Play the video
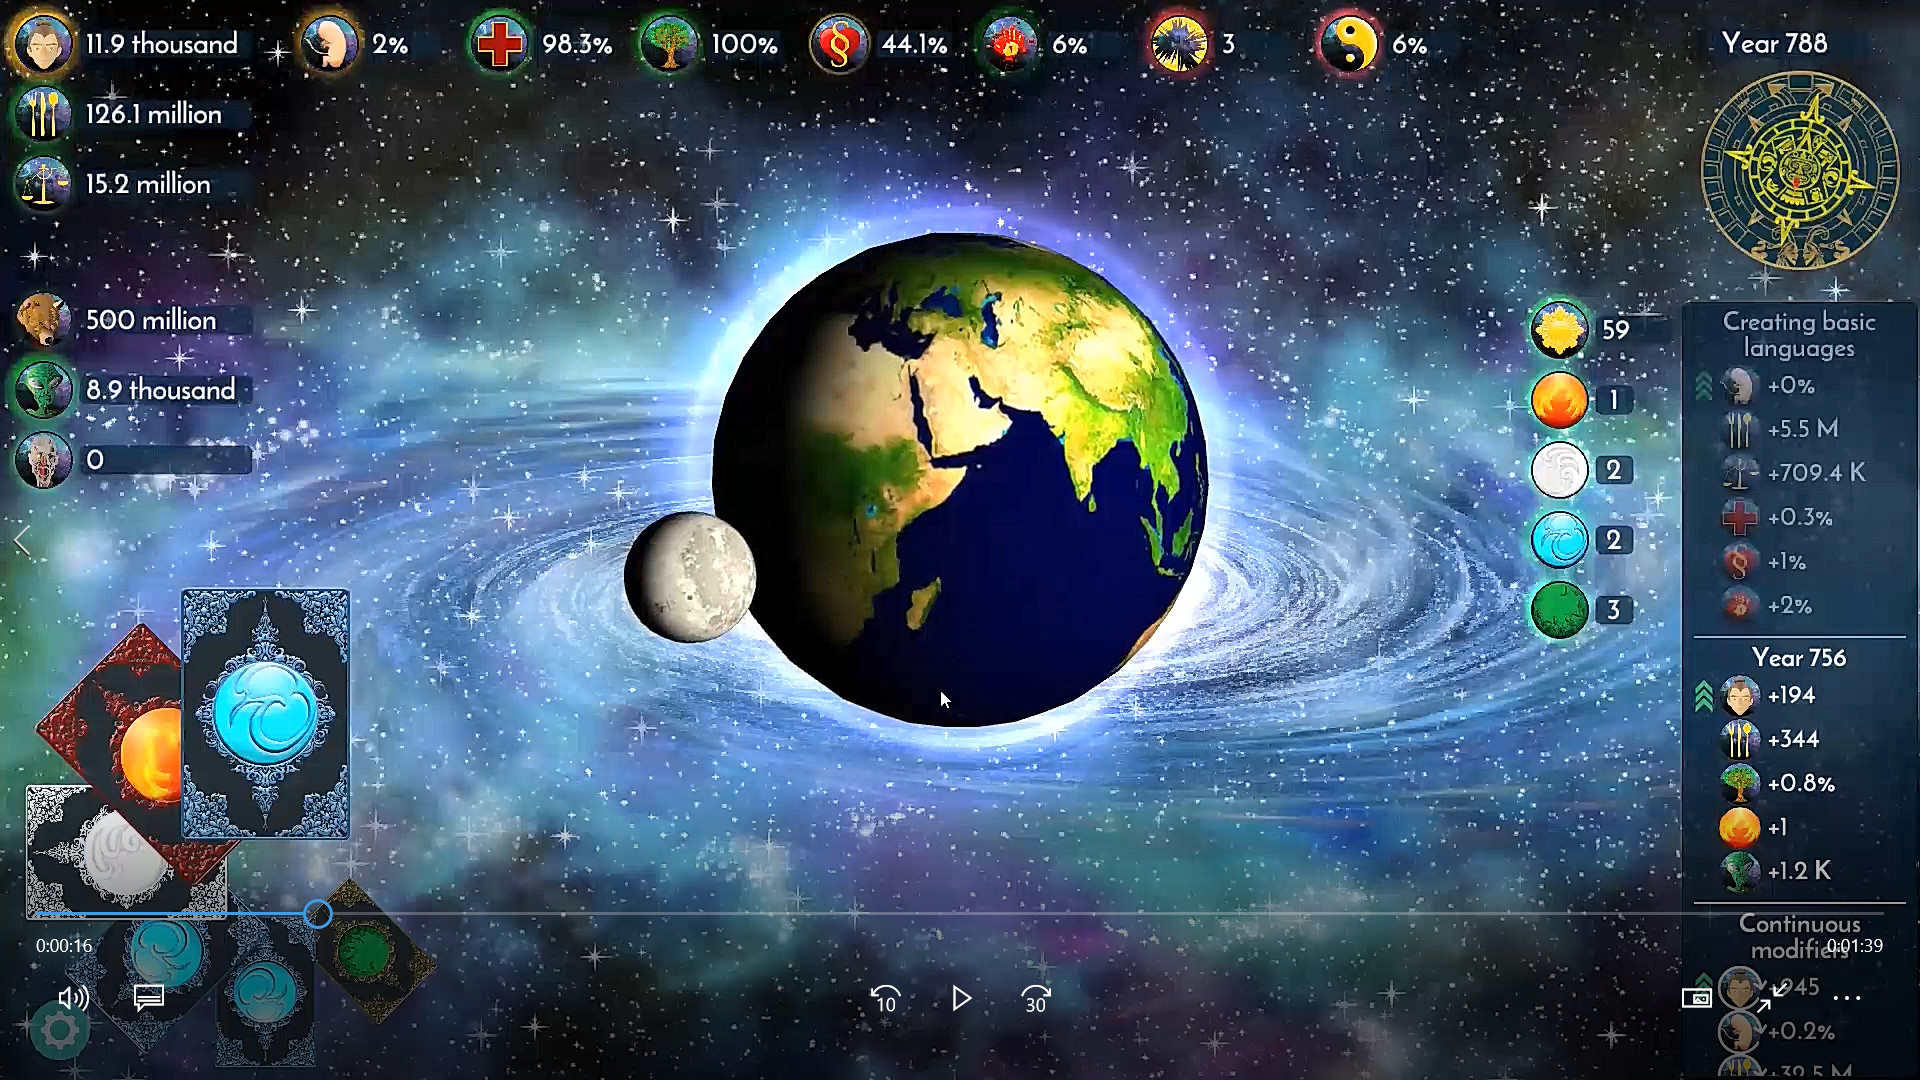The height and width of the screenshot is (1080, 1920). [961, 998]
